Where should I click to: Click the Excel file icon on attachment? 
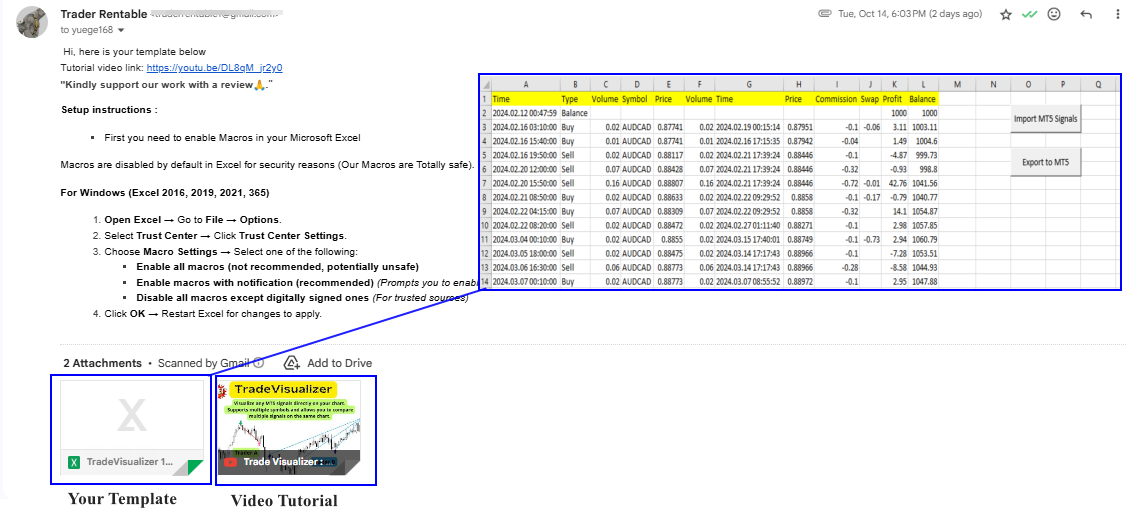click(x=74, y=462)
